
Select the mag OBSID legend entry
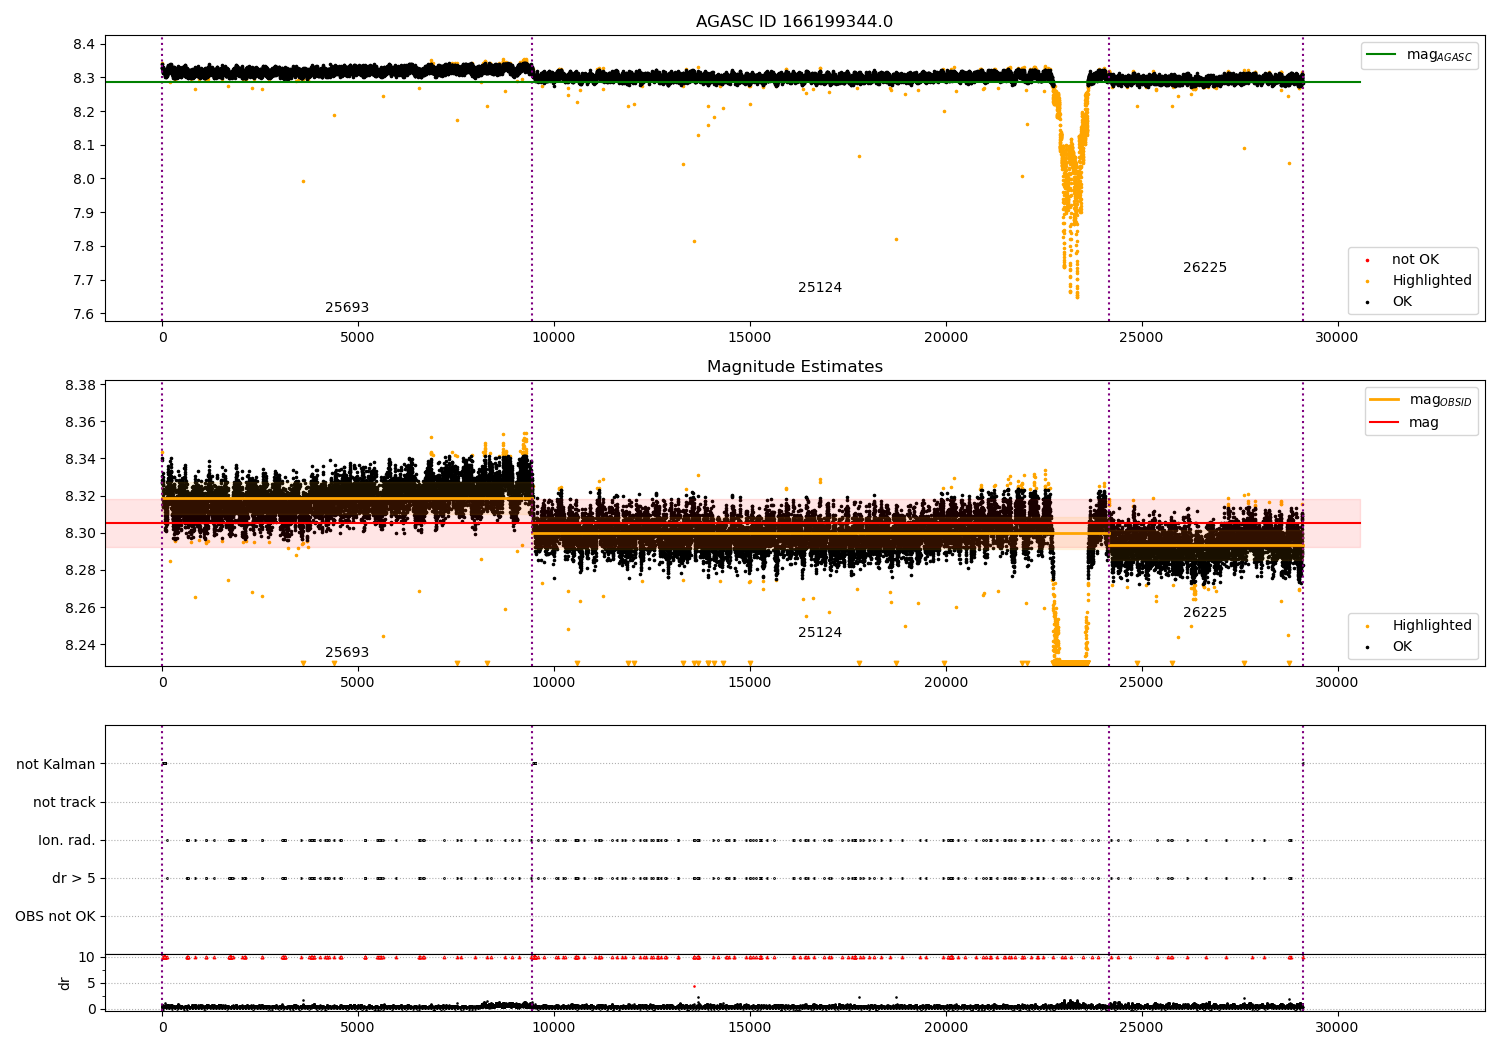point(1422,400)
